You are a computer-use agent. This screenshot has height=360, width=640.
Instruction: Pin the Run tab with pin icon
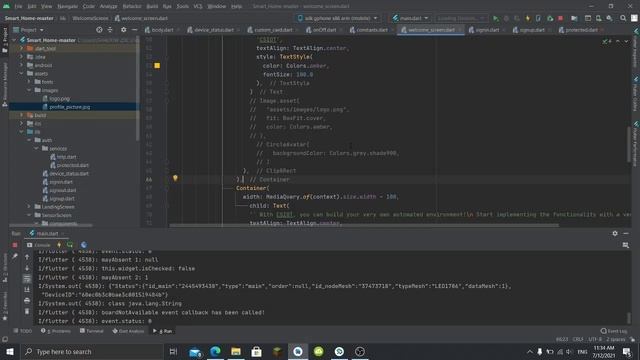(x=15, y=256)
